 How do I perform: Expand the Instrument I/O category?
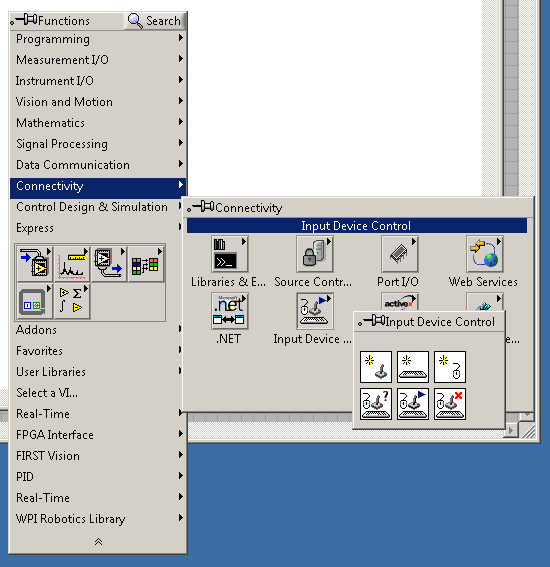(x=98, y=81)
